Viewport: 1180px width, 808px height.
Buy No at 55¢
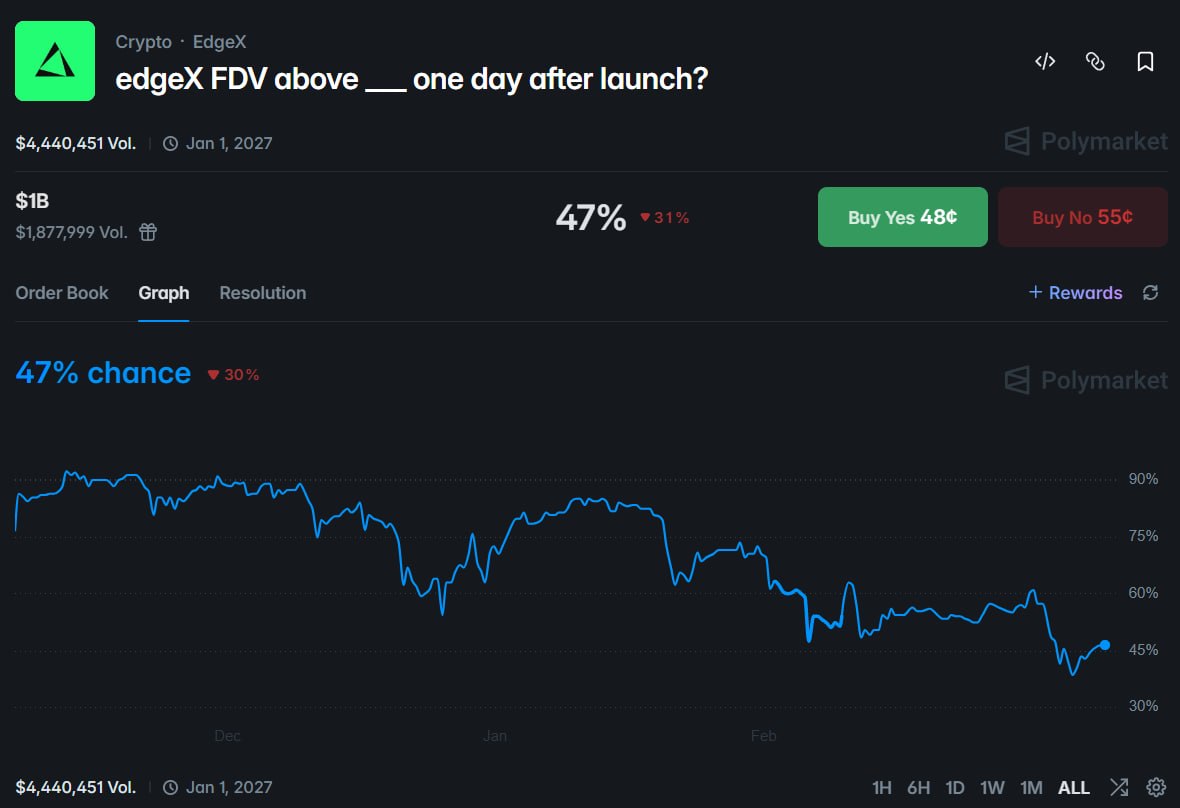tap(1082, 217)
